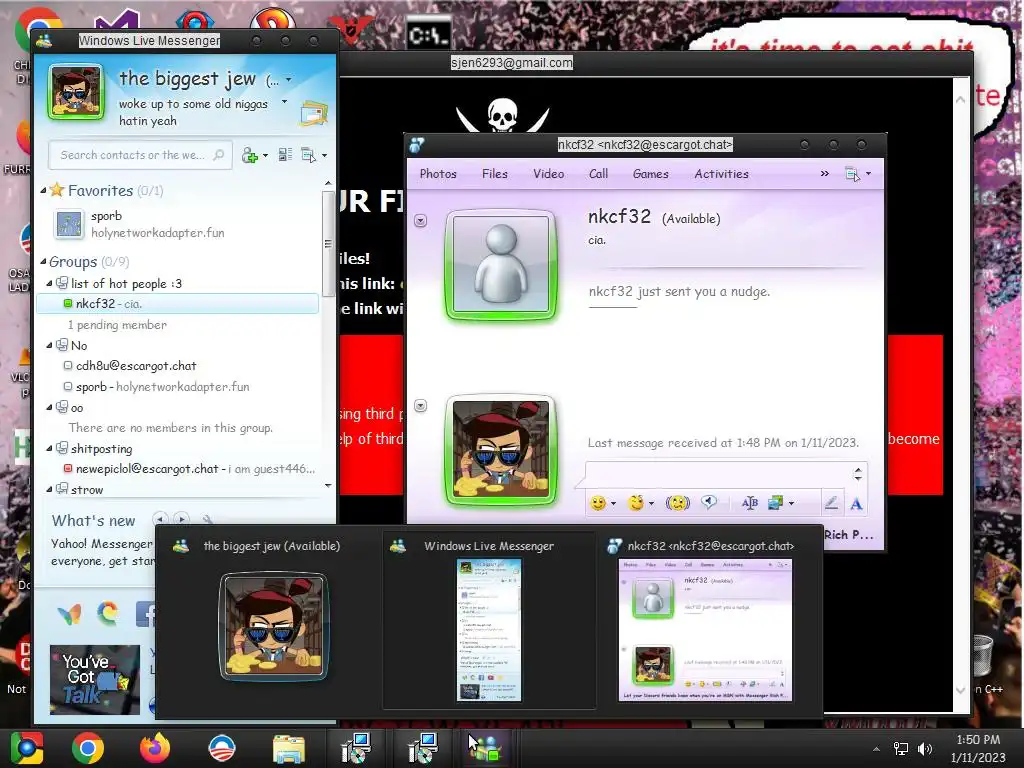Open the email inbox envelope icon

(314, 113)
